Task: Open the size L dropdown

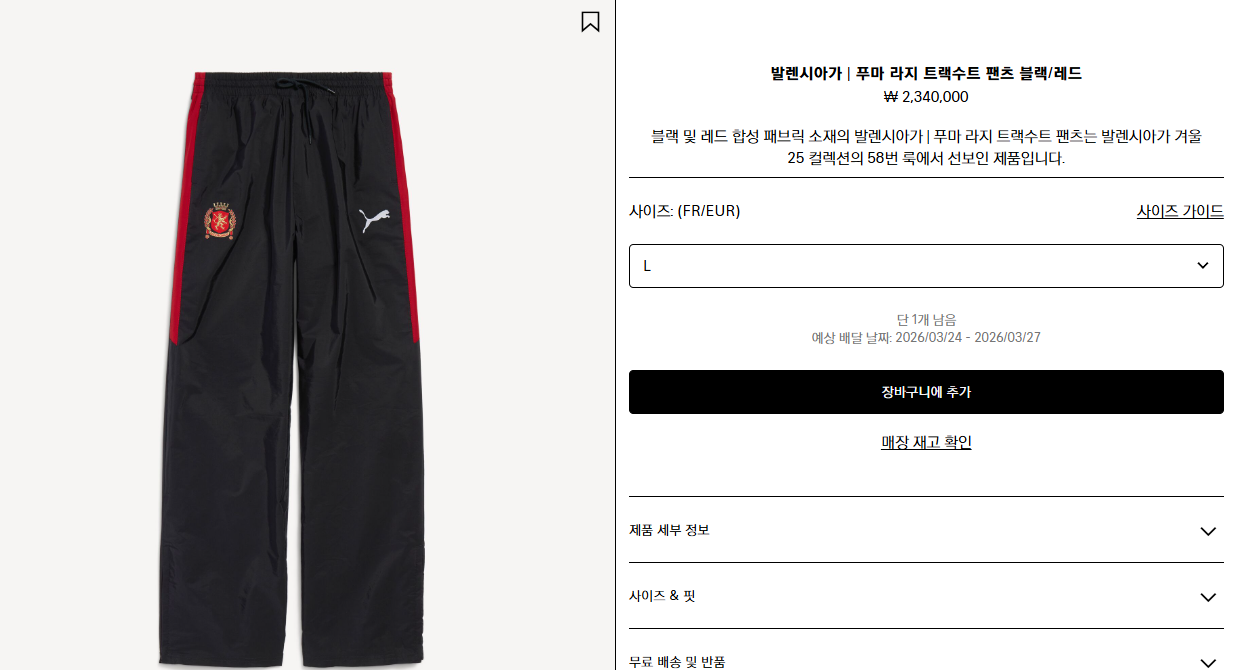Action: point(926,266)
